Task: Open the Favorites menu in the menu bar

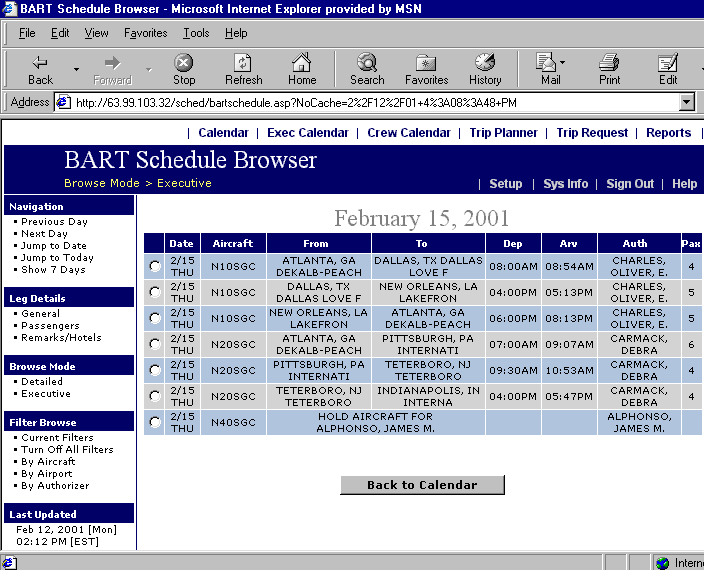Action: (x=146, y=33)
